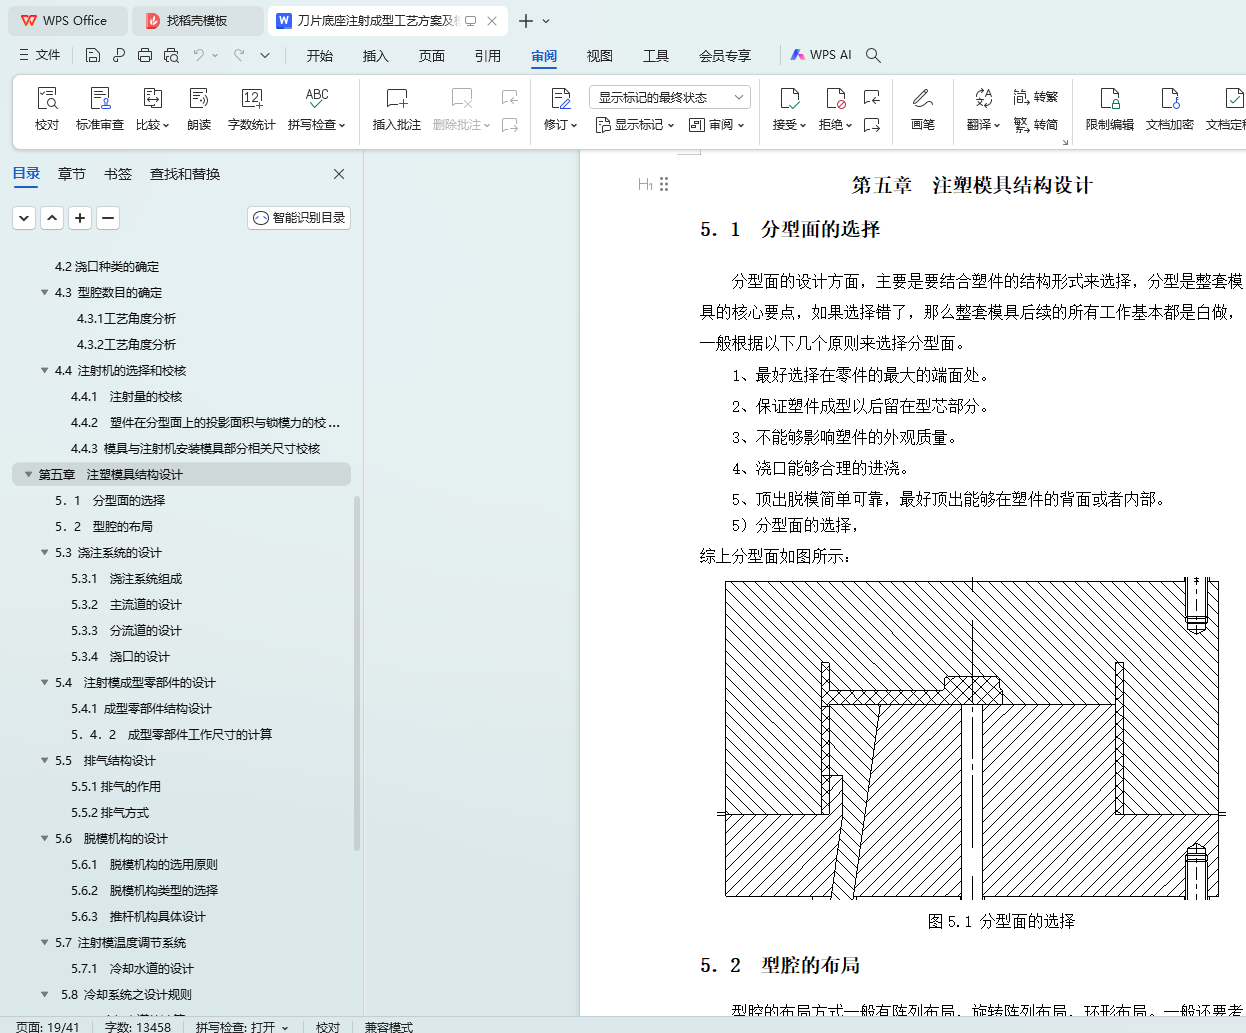This screenshot has width=1246, height=1033.
Task: Open 显示标记的最终状态 dropdown
Action: click(x=669, y=97)
